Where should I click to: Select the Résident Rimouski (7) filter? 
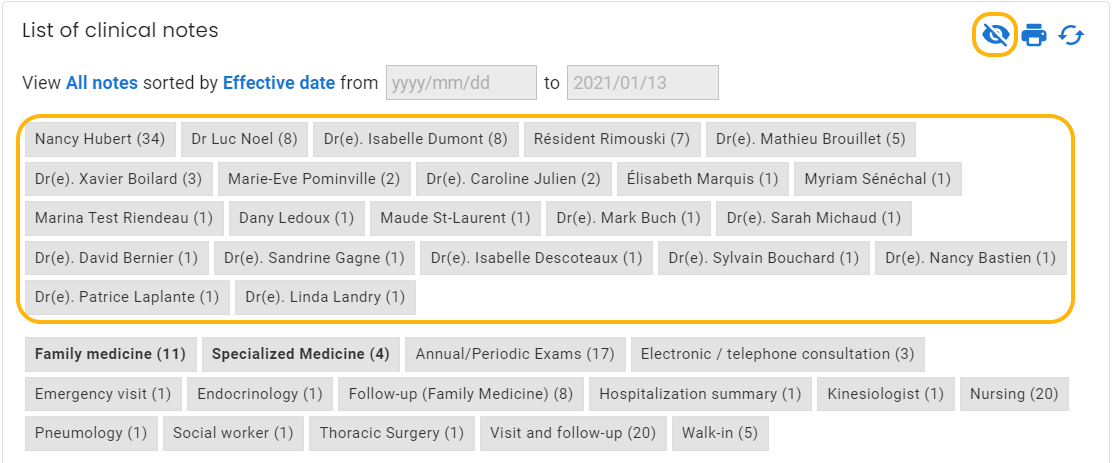point(612,139)
